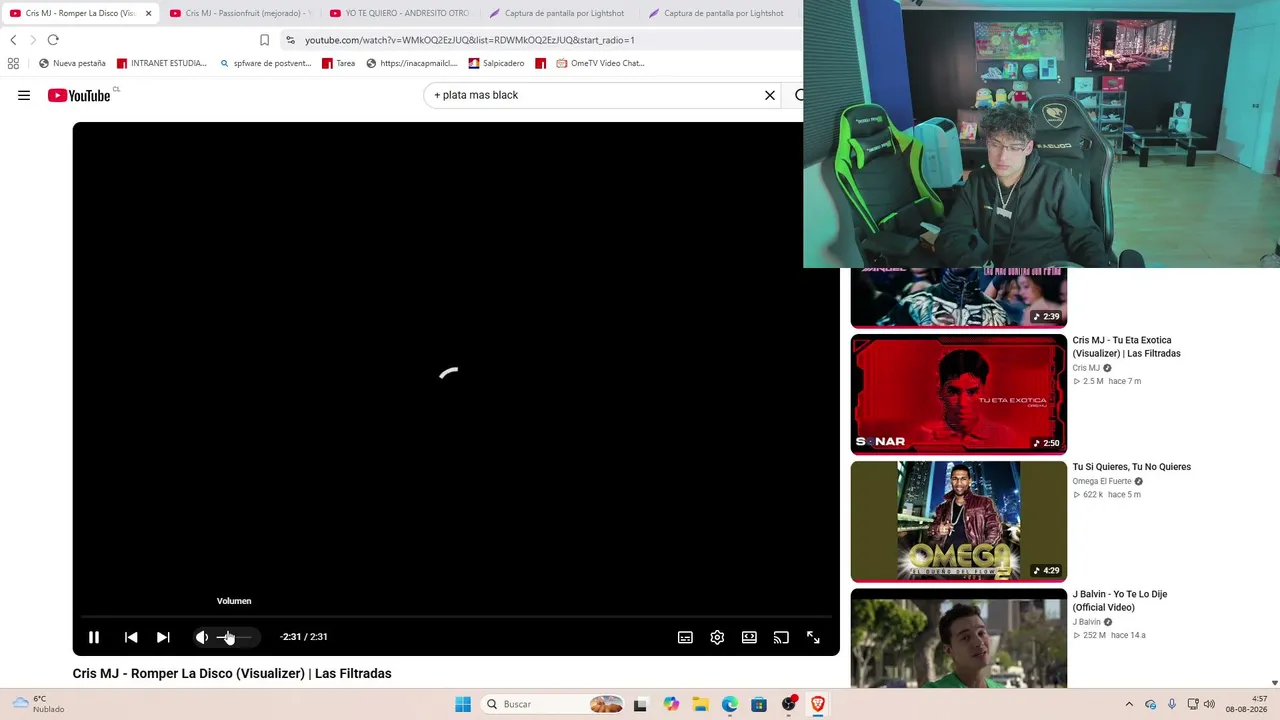Open the microphone tray icon
The width and height of the screenshot is (1280, 720).
tap(1171, 704)
